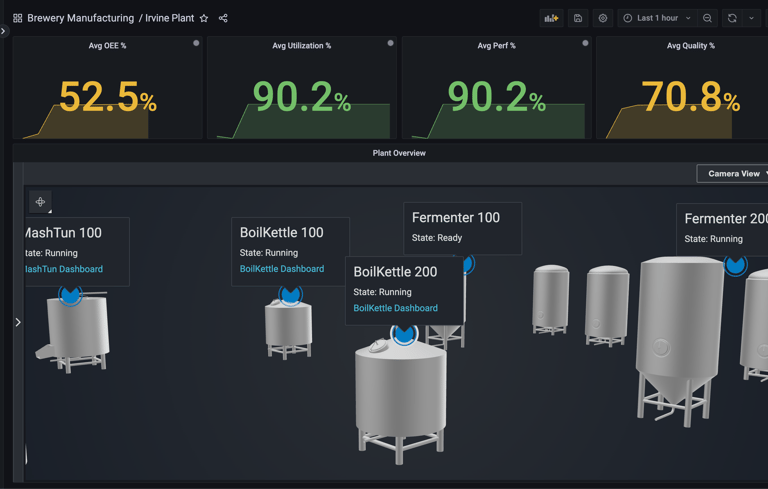768x489 pixels.
Task: Click the Avg Utilization % panel info dot
Action: (x=390, y=43)
